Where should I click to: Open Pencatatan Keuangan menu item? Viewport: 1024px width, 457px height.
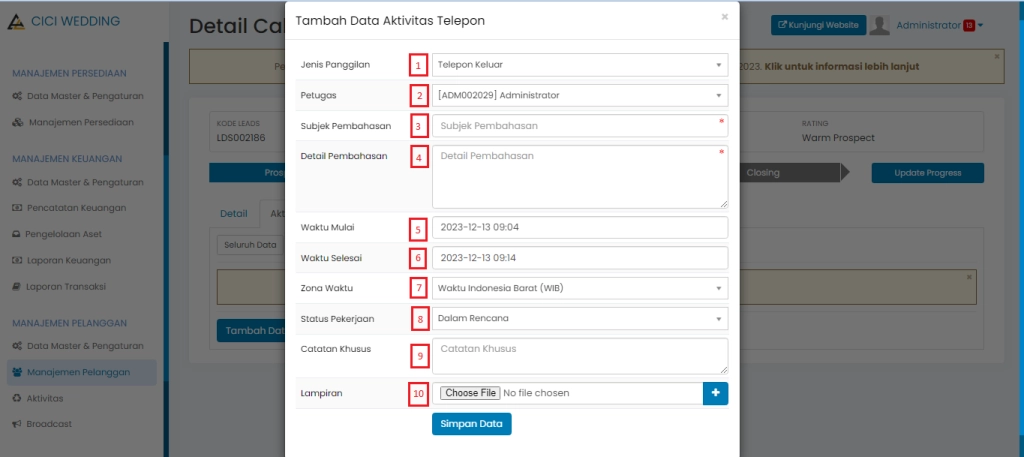click(76, 208)
